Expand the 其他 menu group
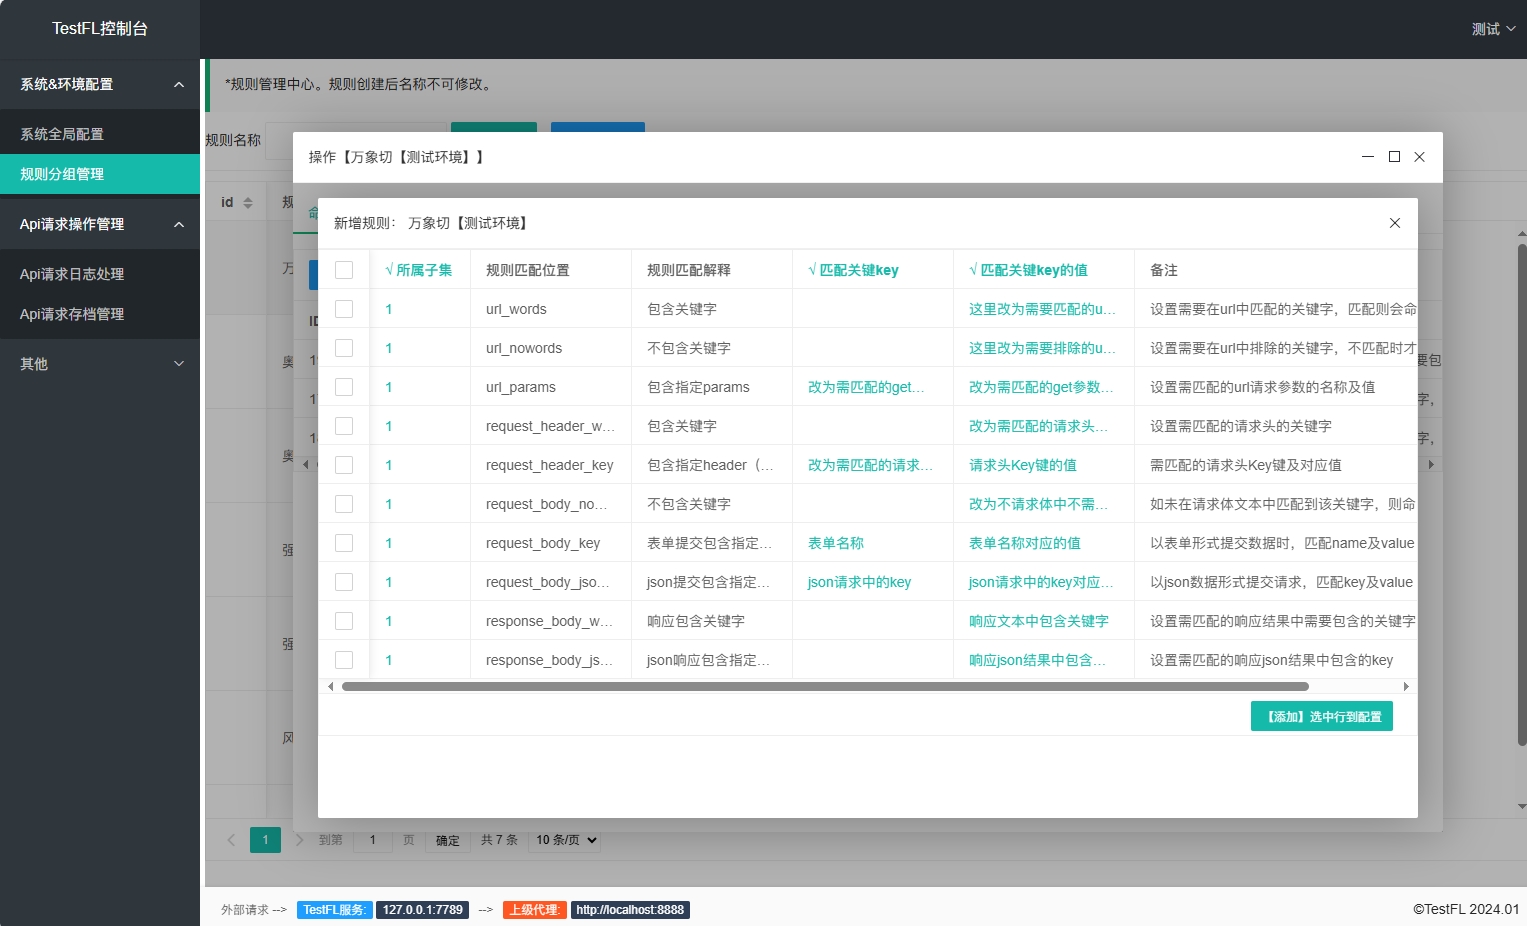Image resolution: width=1527 pixels, height=926 pixels. point(100,364)
